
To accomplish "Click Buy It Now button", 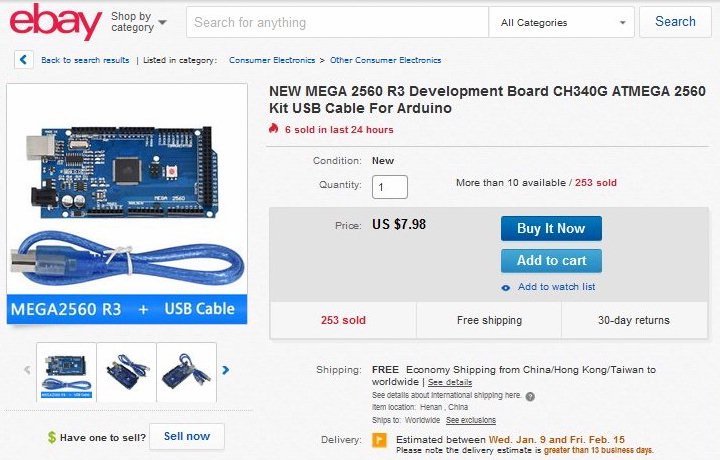I will pos(551,229).
